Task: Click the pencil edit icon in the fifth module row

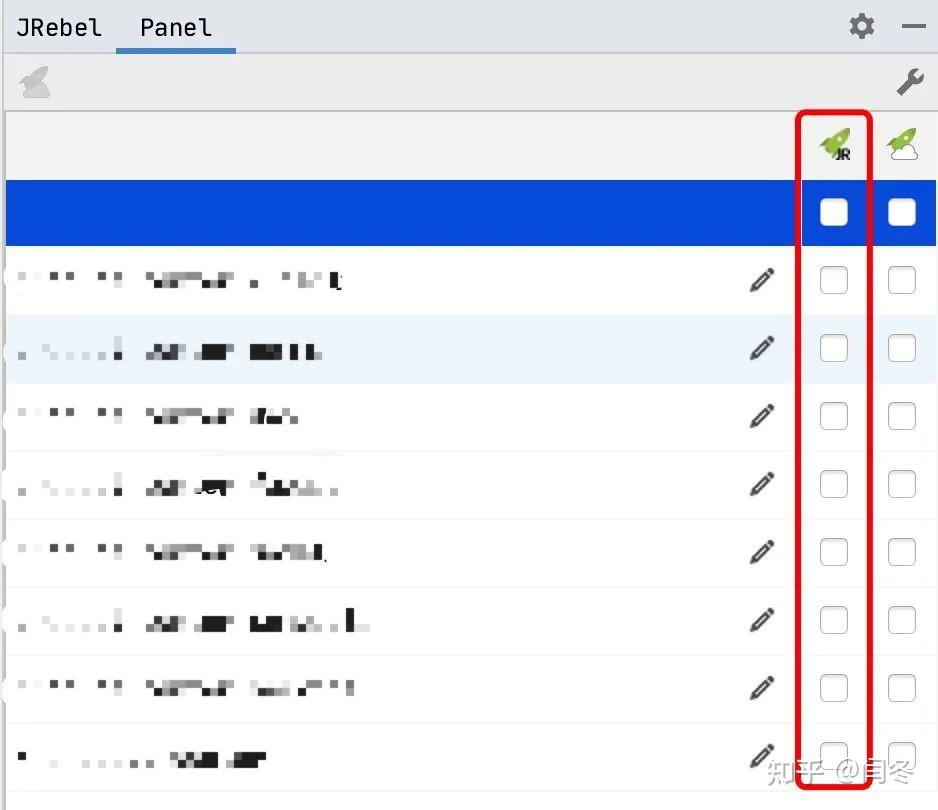Action: point(762,552)
